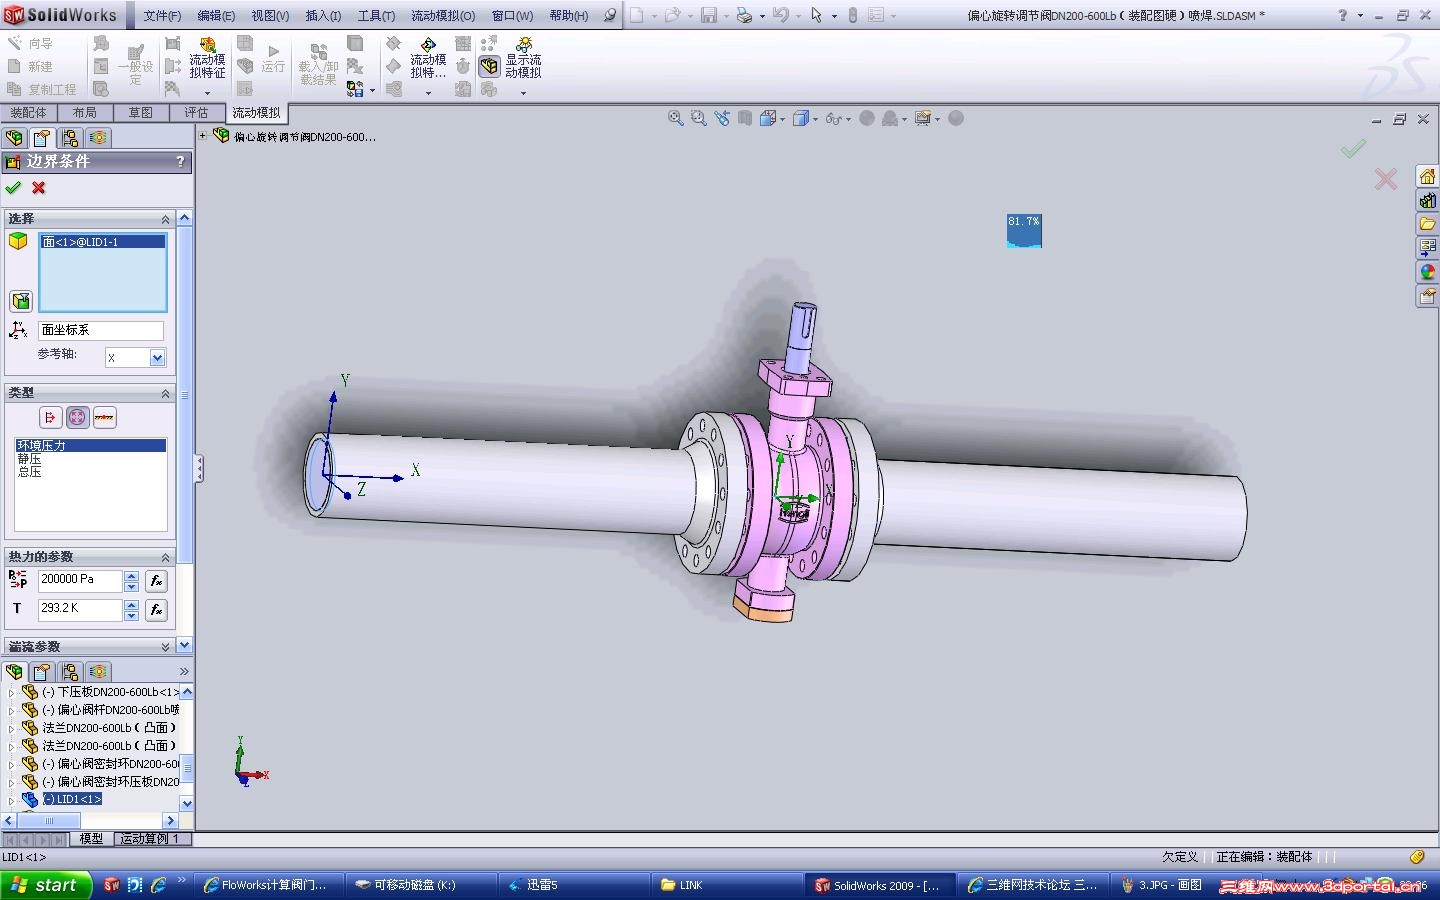This screenshot has width=1440, height=900.
Task: Open the boundary condition panel help question mark
Action: click(x=180, y=161)
